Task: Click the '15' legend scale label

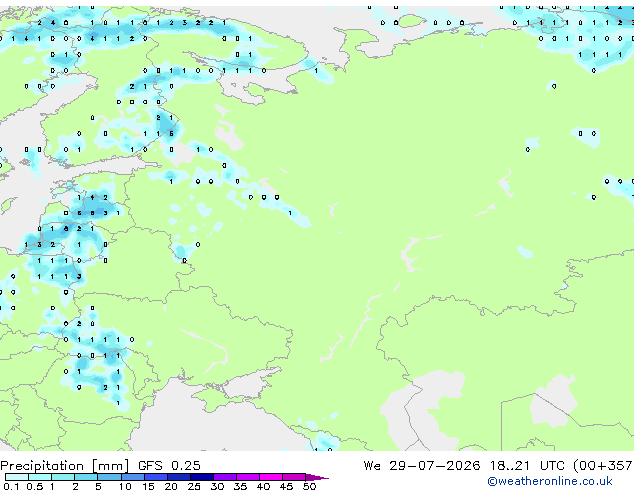Action: (x=148, y=486)
